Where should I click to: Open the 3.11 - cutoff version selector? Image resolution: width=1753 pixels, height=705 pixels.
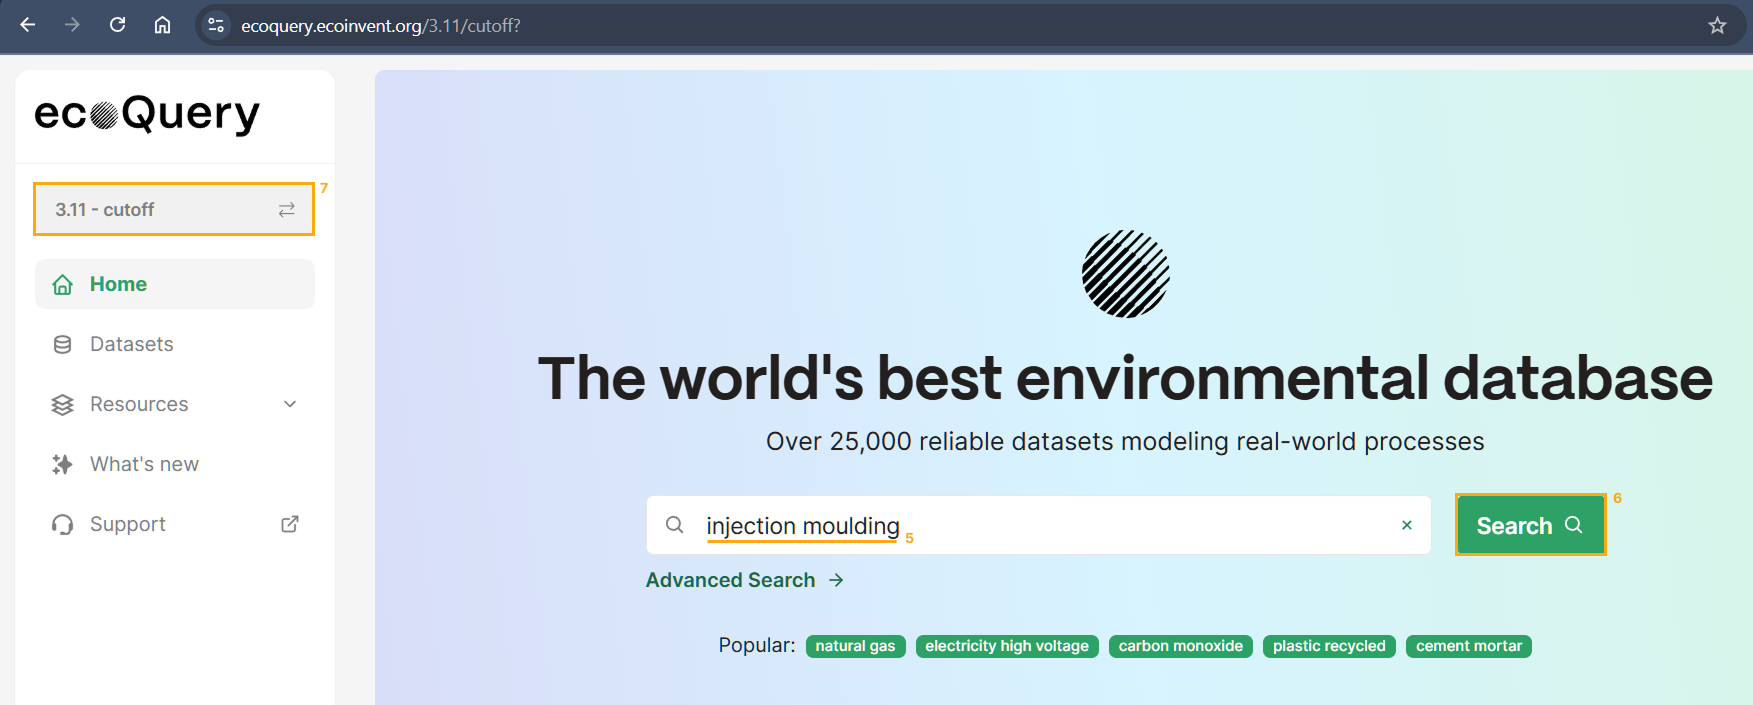174,209
